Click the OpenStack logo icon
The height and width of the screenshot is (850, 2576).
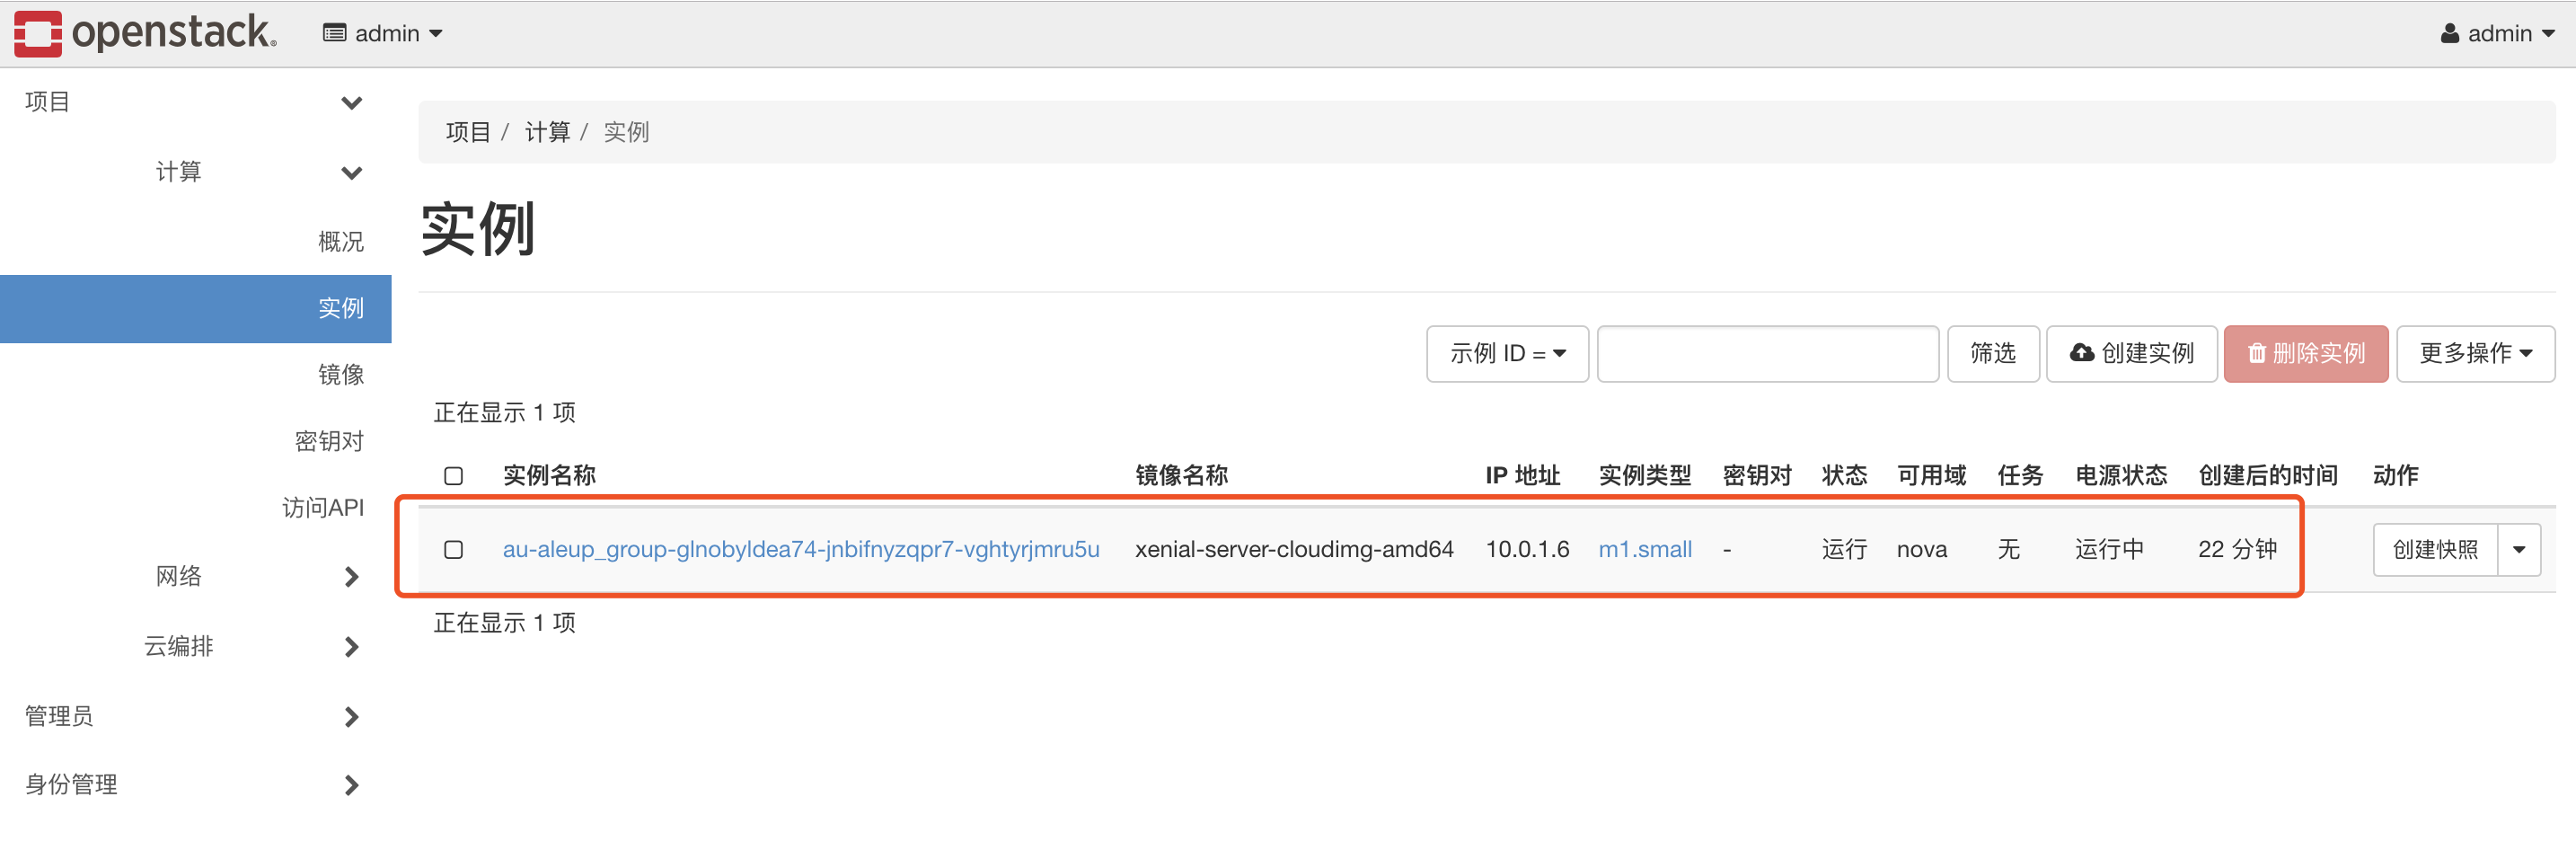[38, 34]
